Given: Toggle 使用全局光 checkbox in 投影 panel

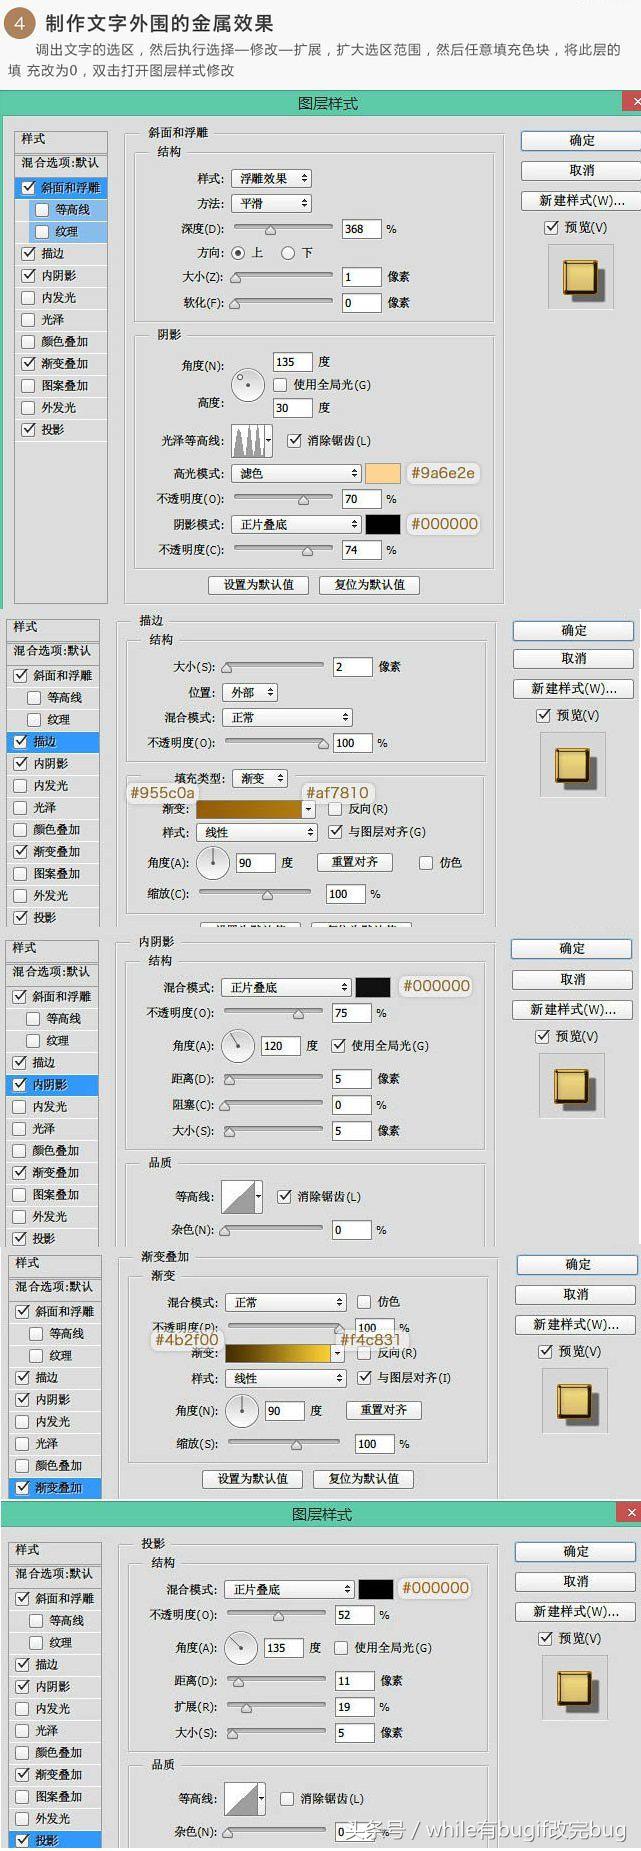Looking at the screenshot, I should pos(341,1647).
